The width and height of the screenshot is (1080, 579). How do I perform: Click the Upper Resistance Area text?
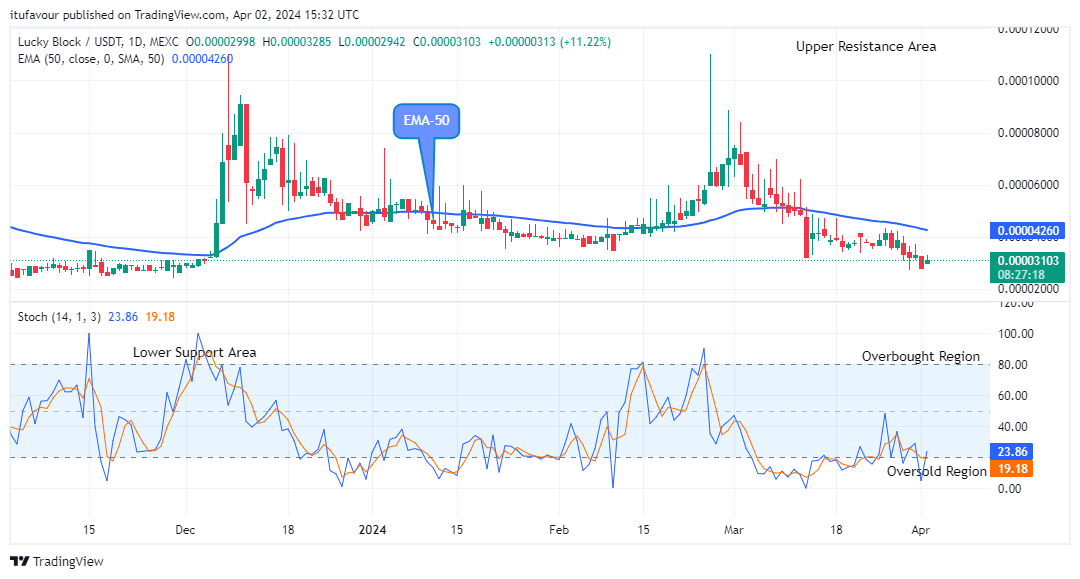(x=866, y=46)
